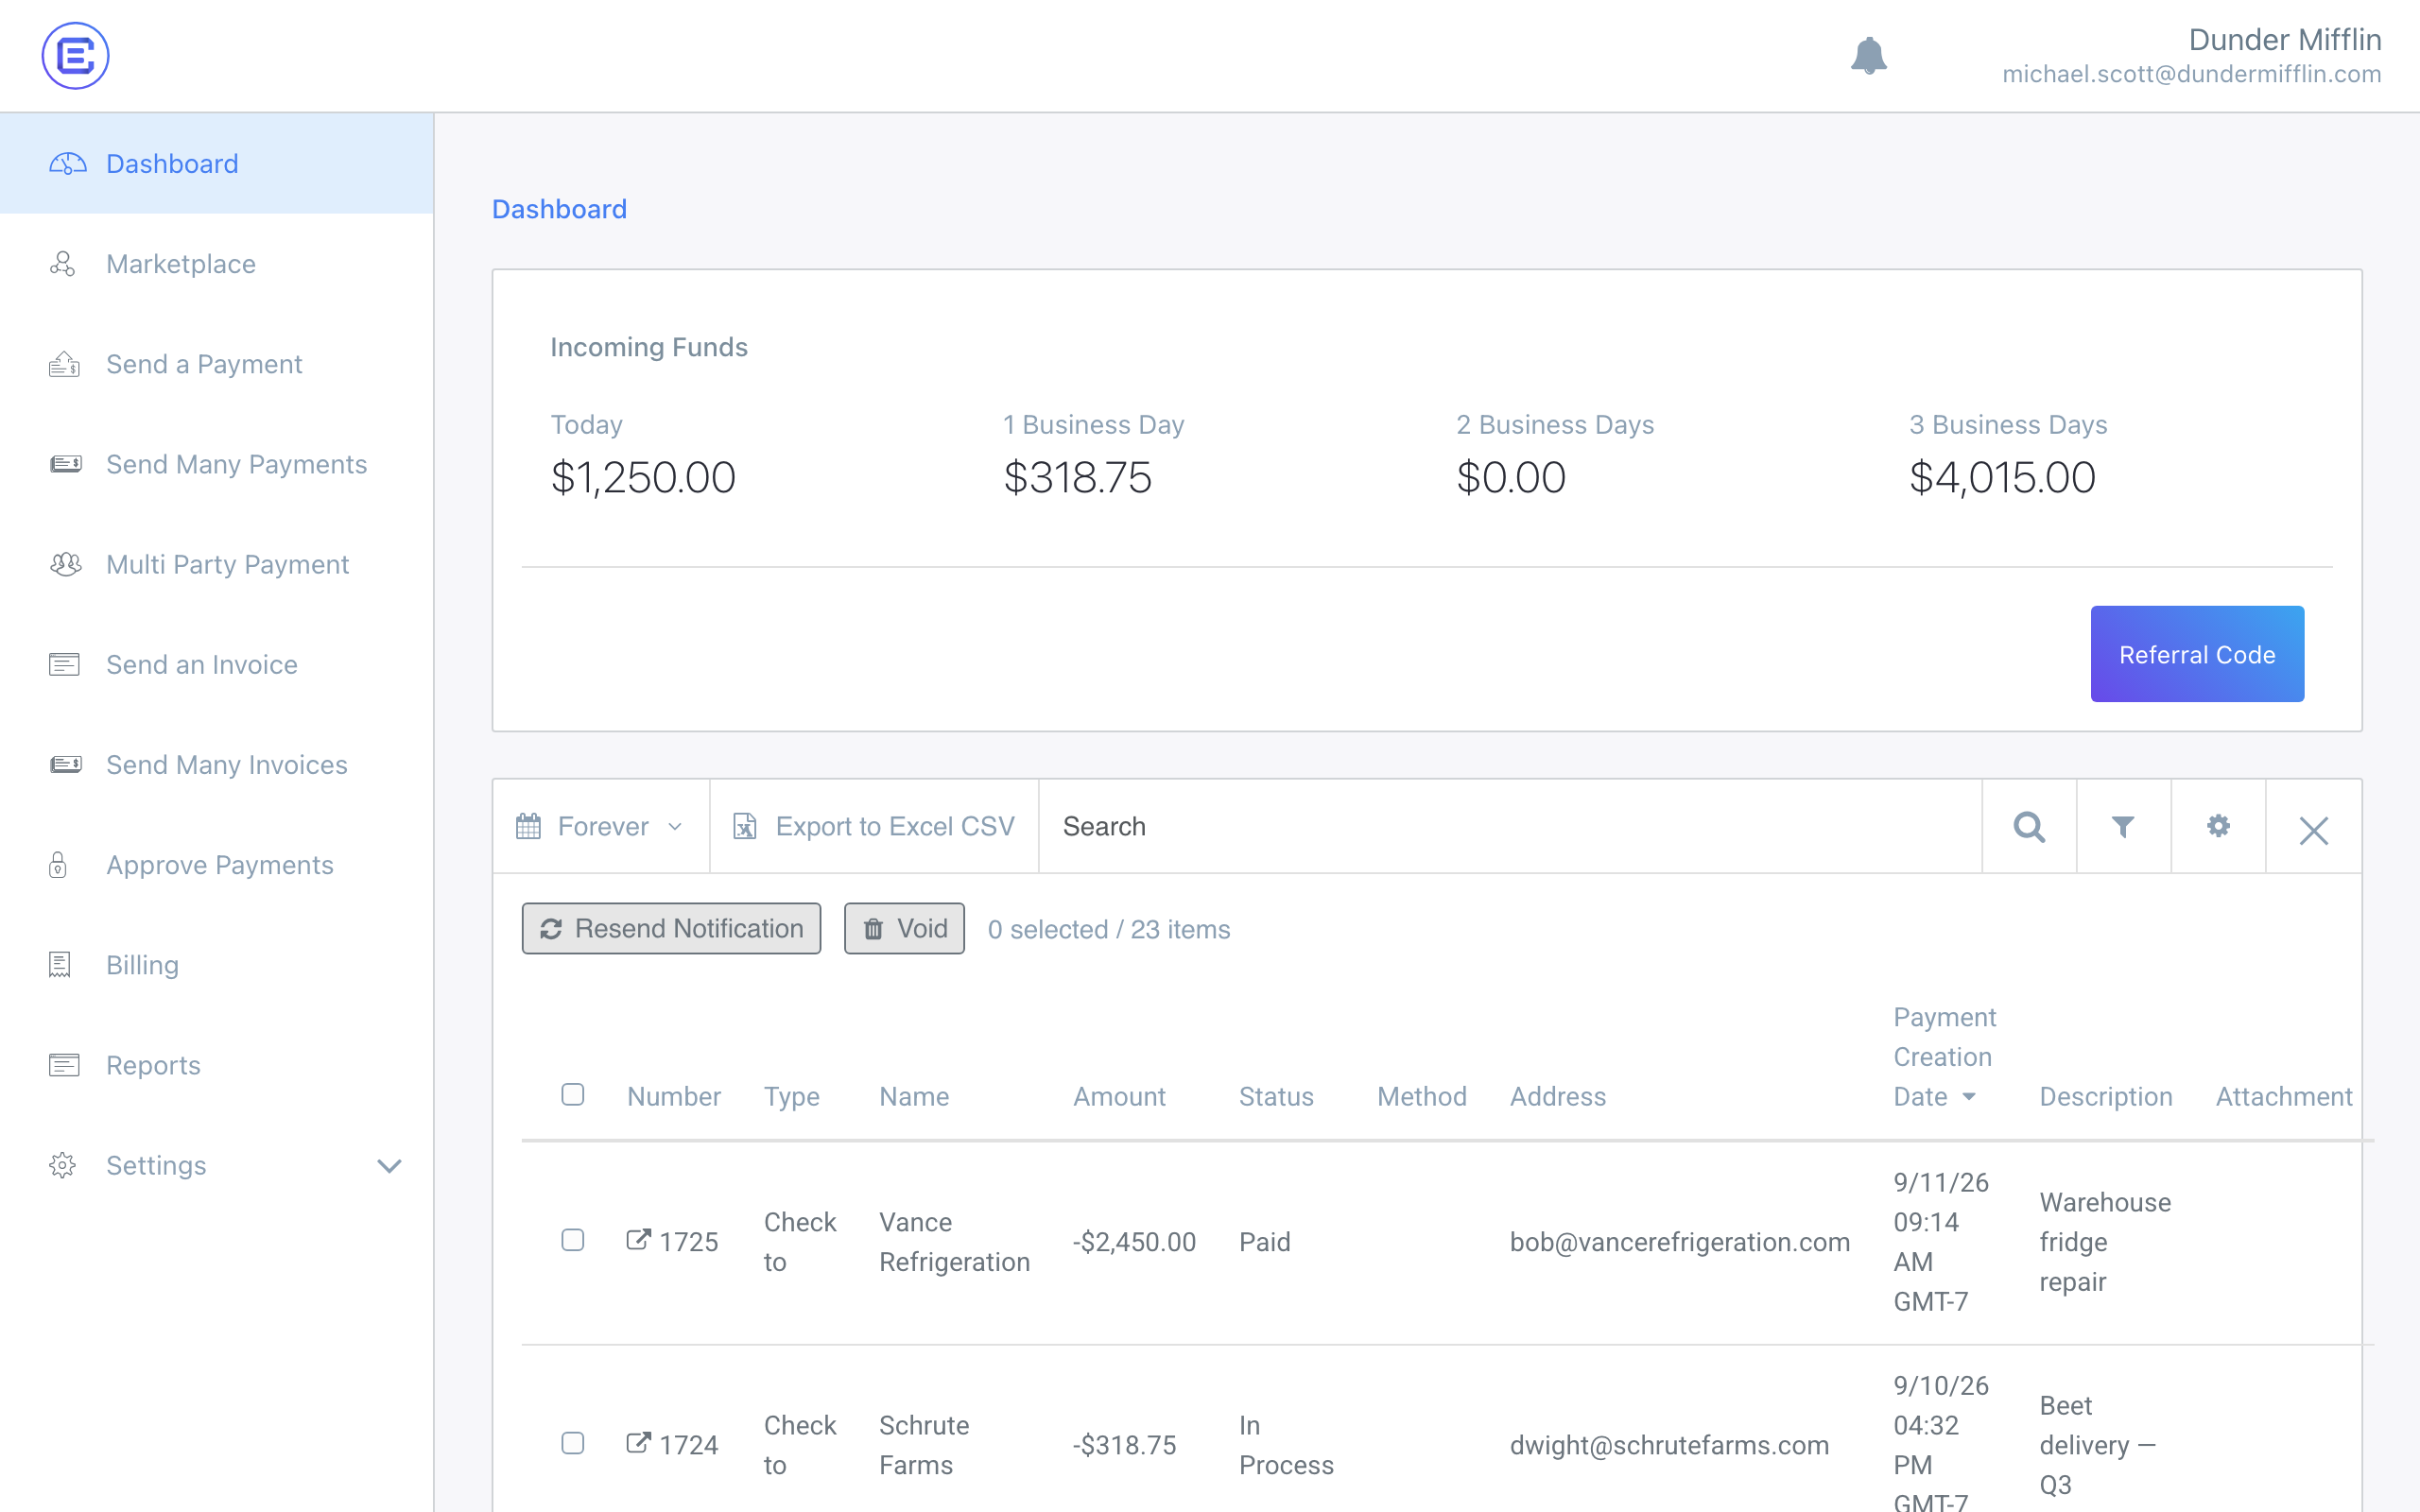Screen dimensions: 2420x1512
Task: Click the Referral Code button
Action: pos(2197,654)
